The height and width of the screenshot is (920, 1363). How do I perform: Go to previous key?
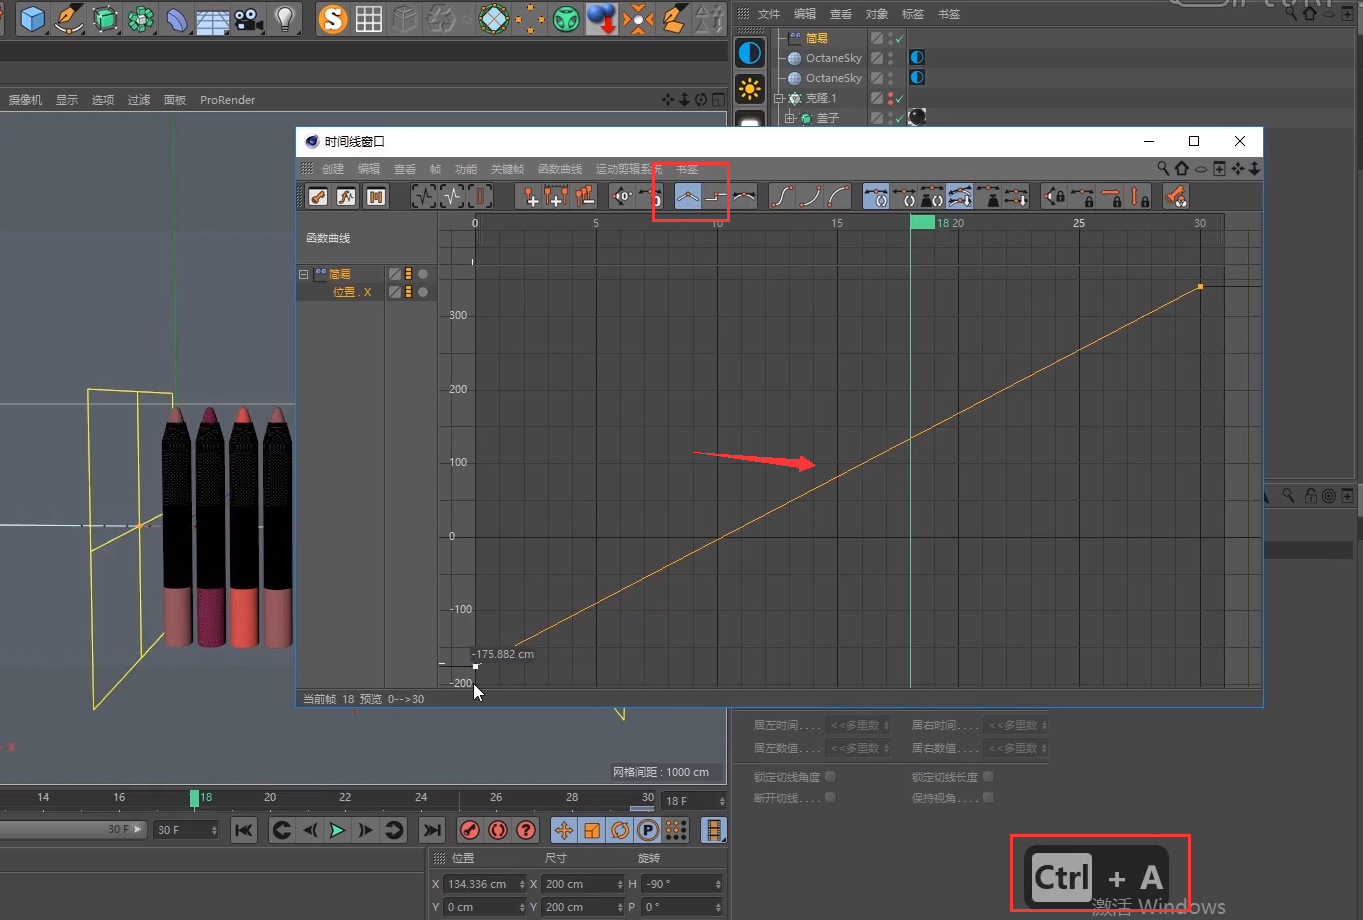tap(282, 830)
